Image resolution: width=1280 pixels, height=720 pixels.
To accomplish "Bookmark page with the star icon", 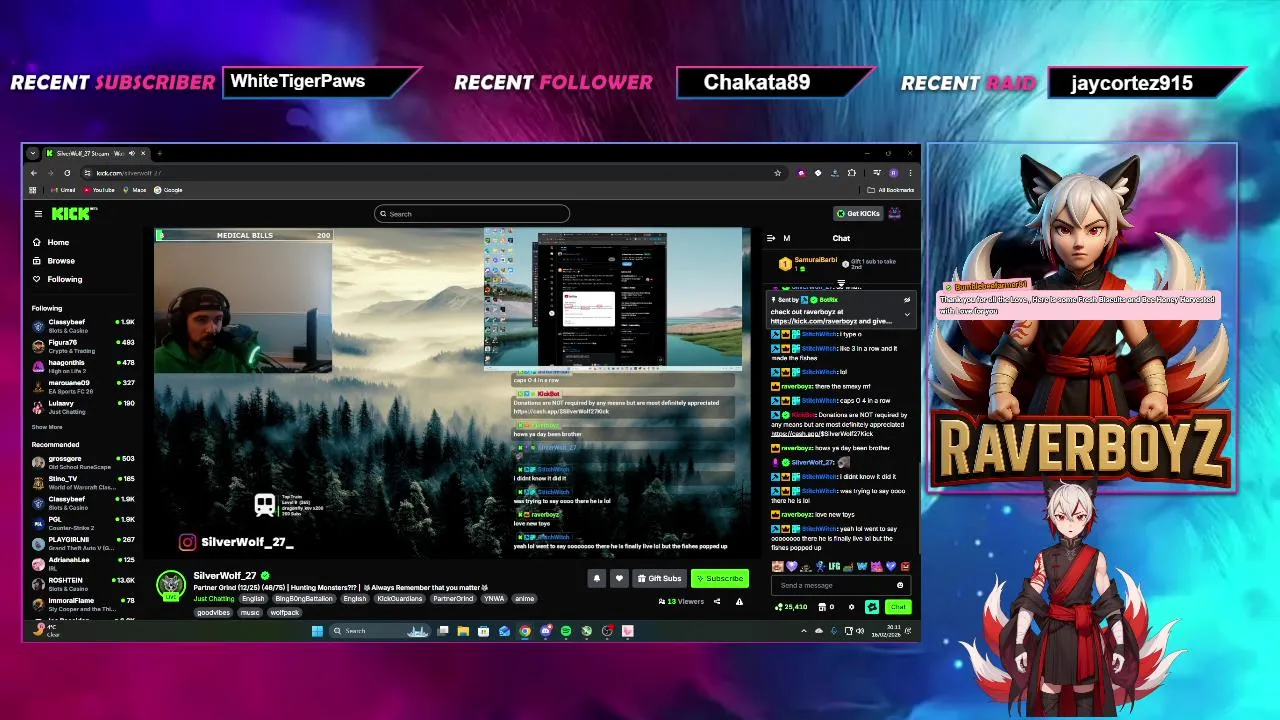I will pos(777,173).
